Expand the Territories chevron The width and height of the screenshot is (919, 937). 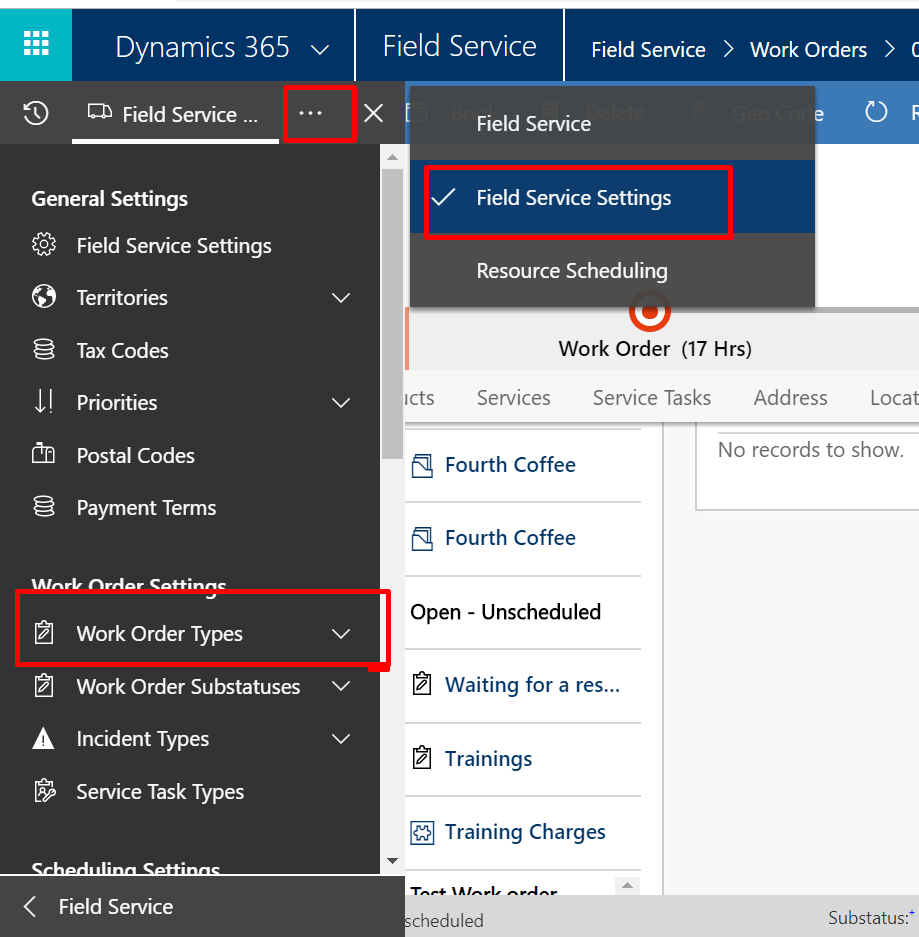coord(341,298)
